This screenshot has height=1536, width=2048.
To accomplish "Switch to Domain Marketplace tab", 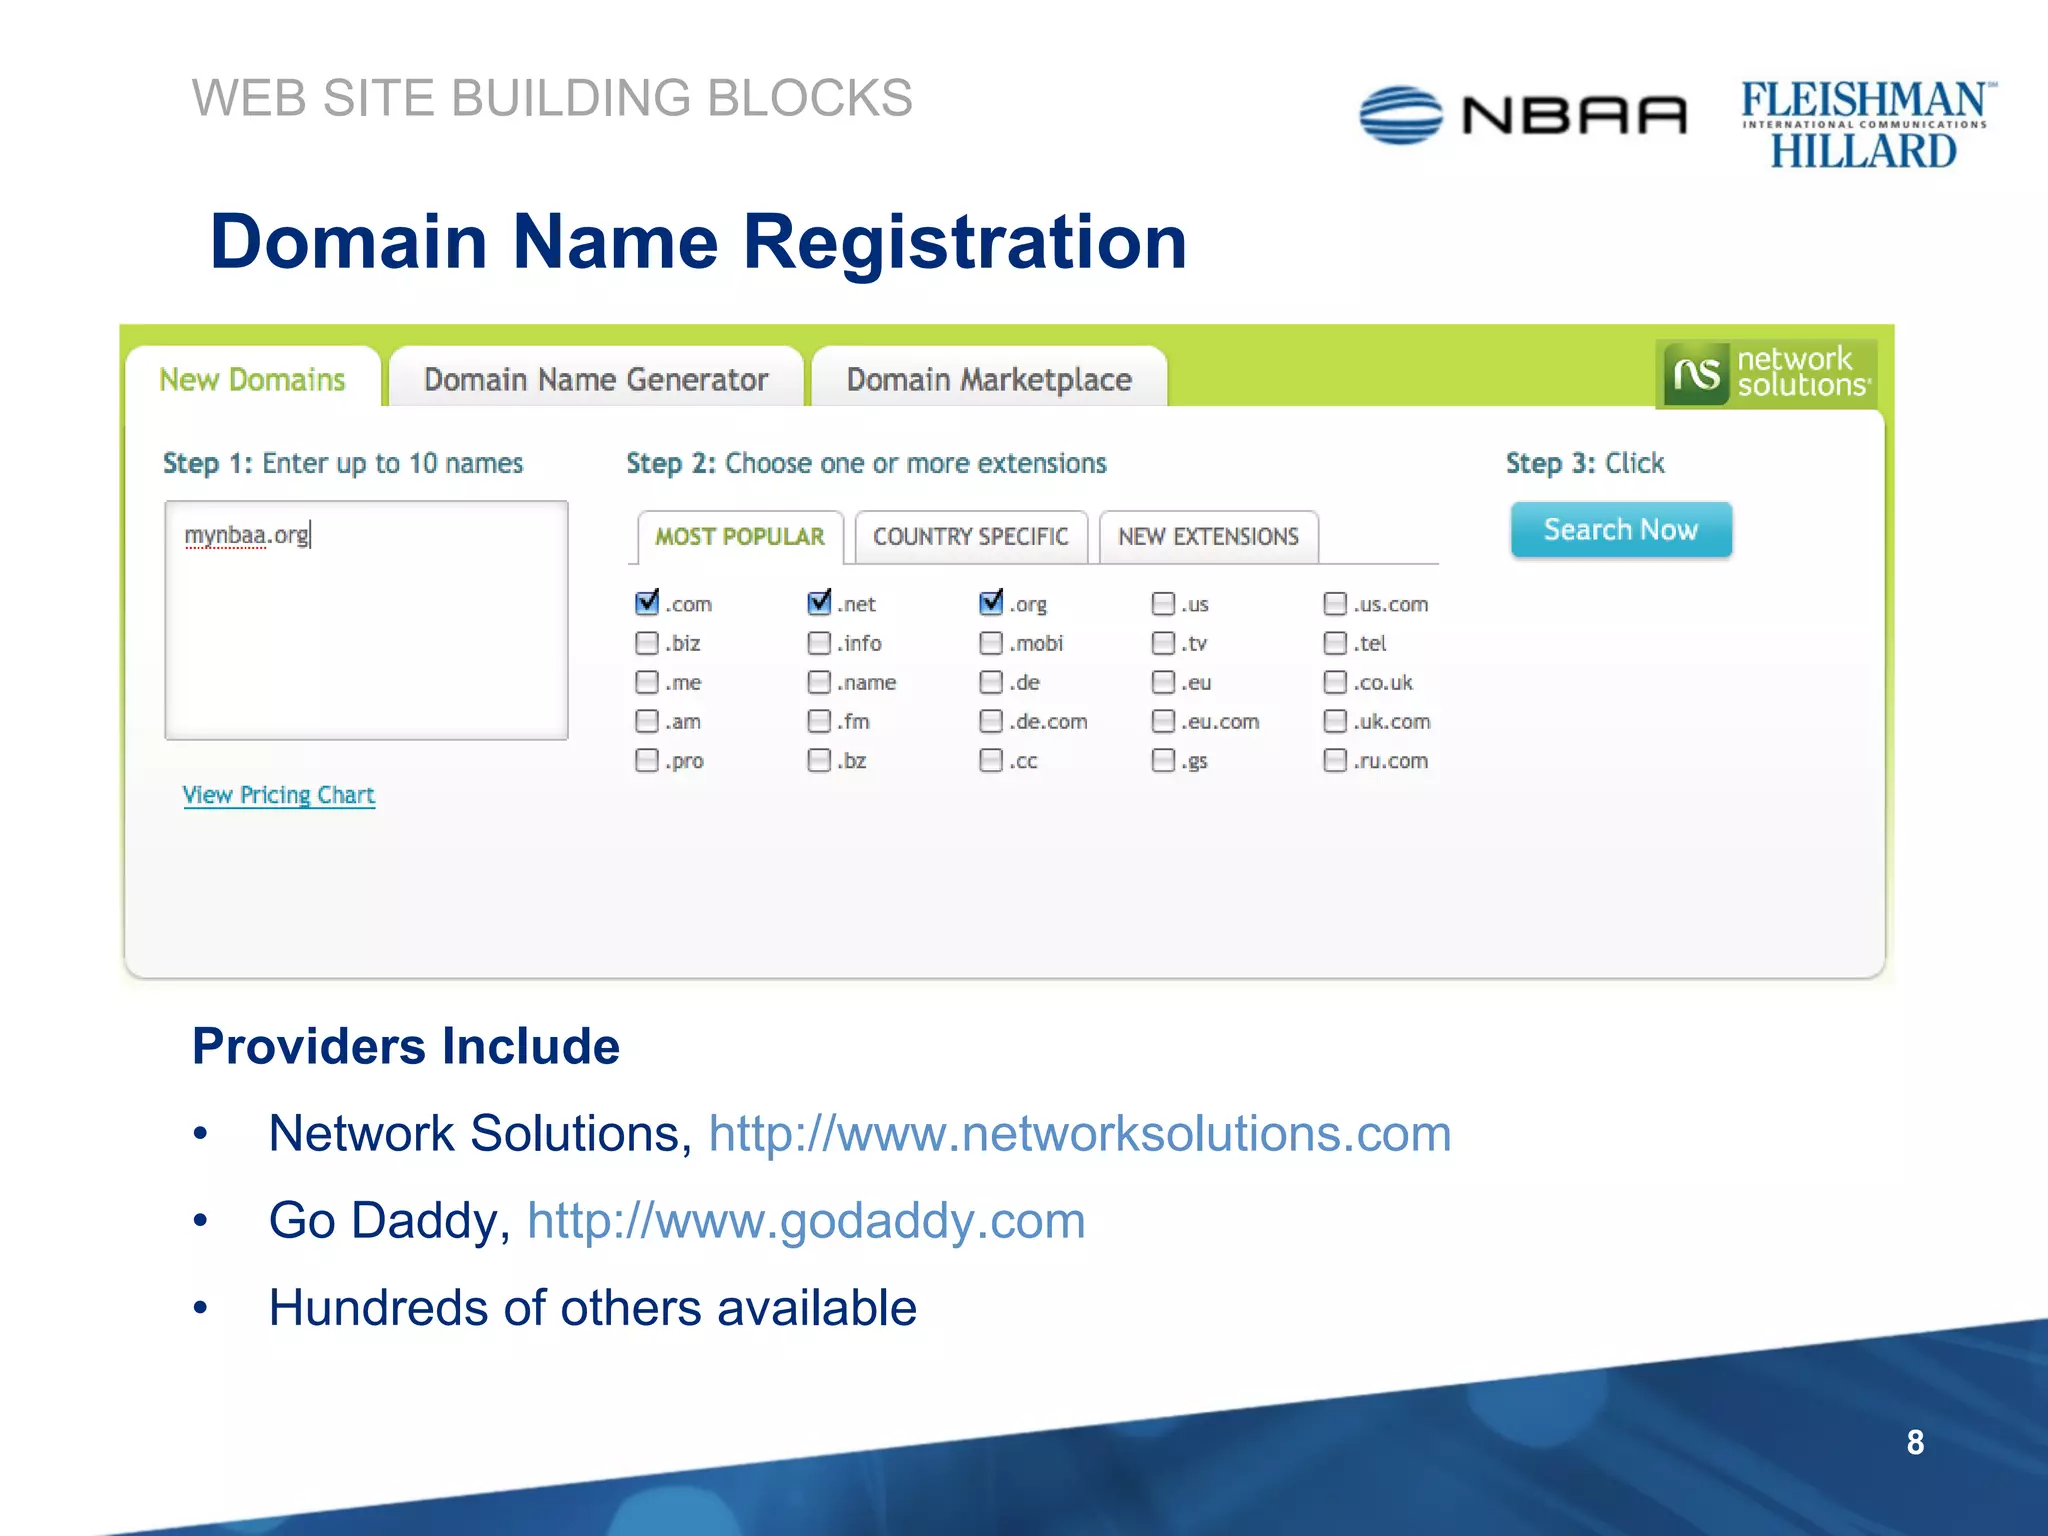I will [989, 379].
